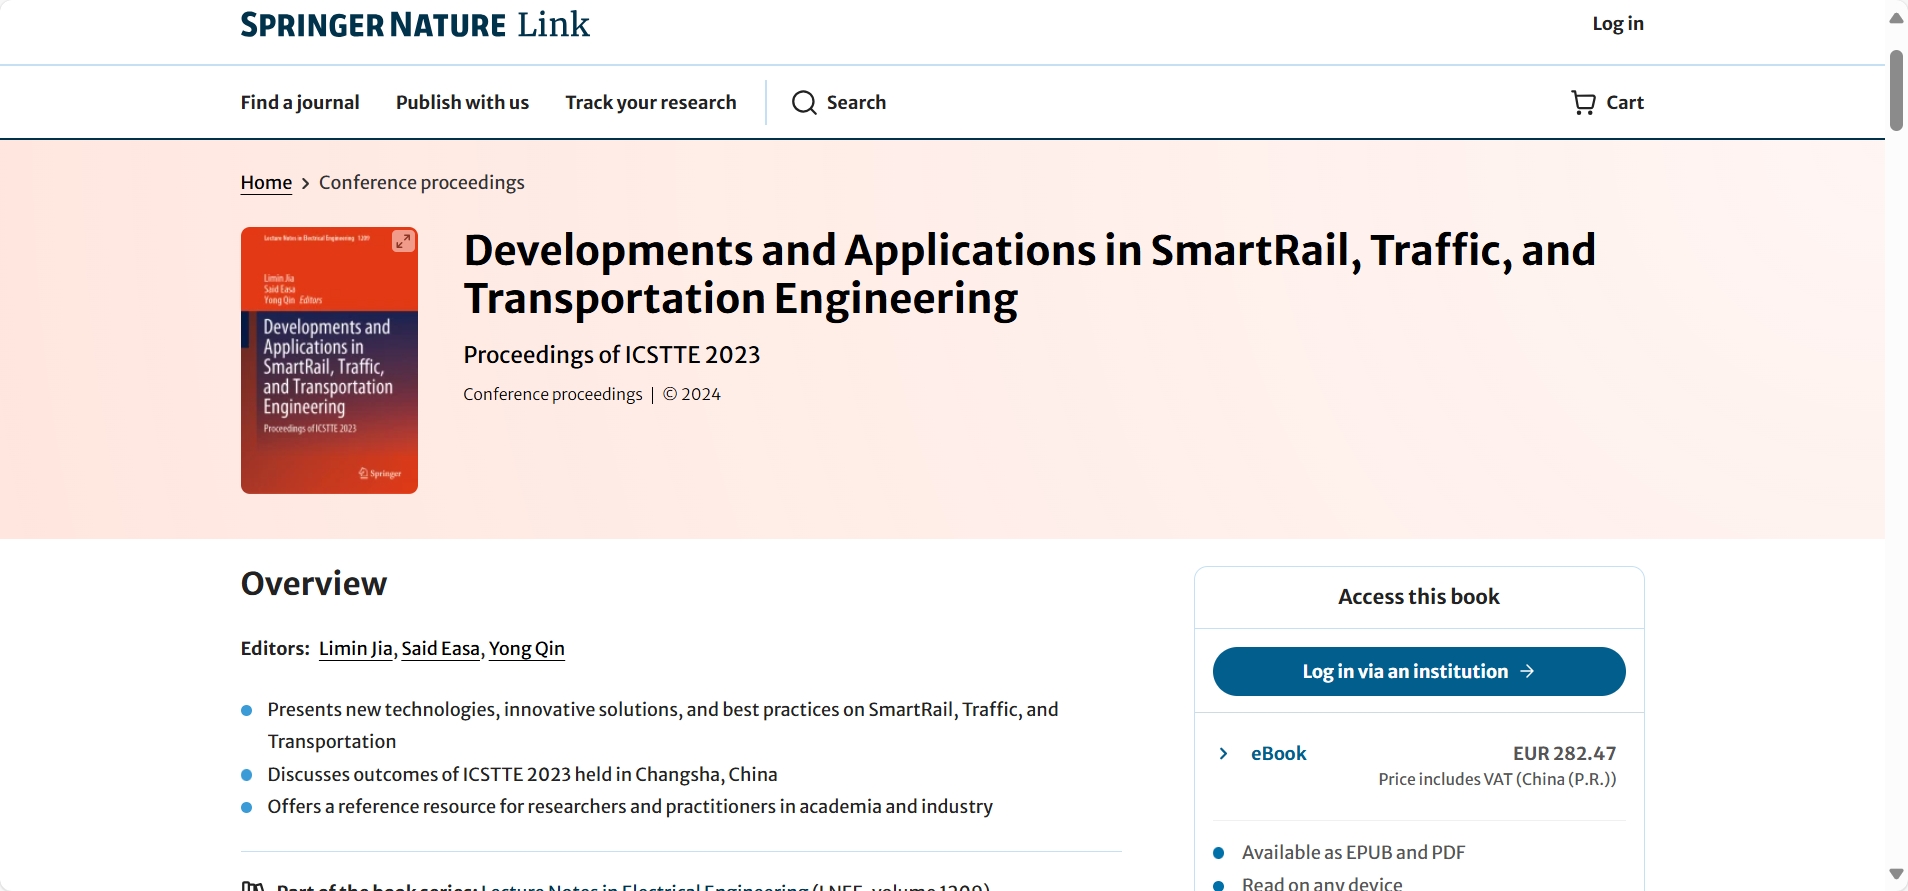
Task: Click the Access this book heading
Action: [x=1419, y=597]
